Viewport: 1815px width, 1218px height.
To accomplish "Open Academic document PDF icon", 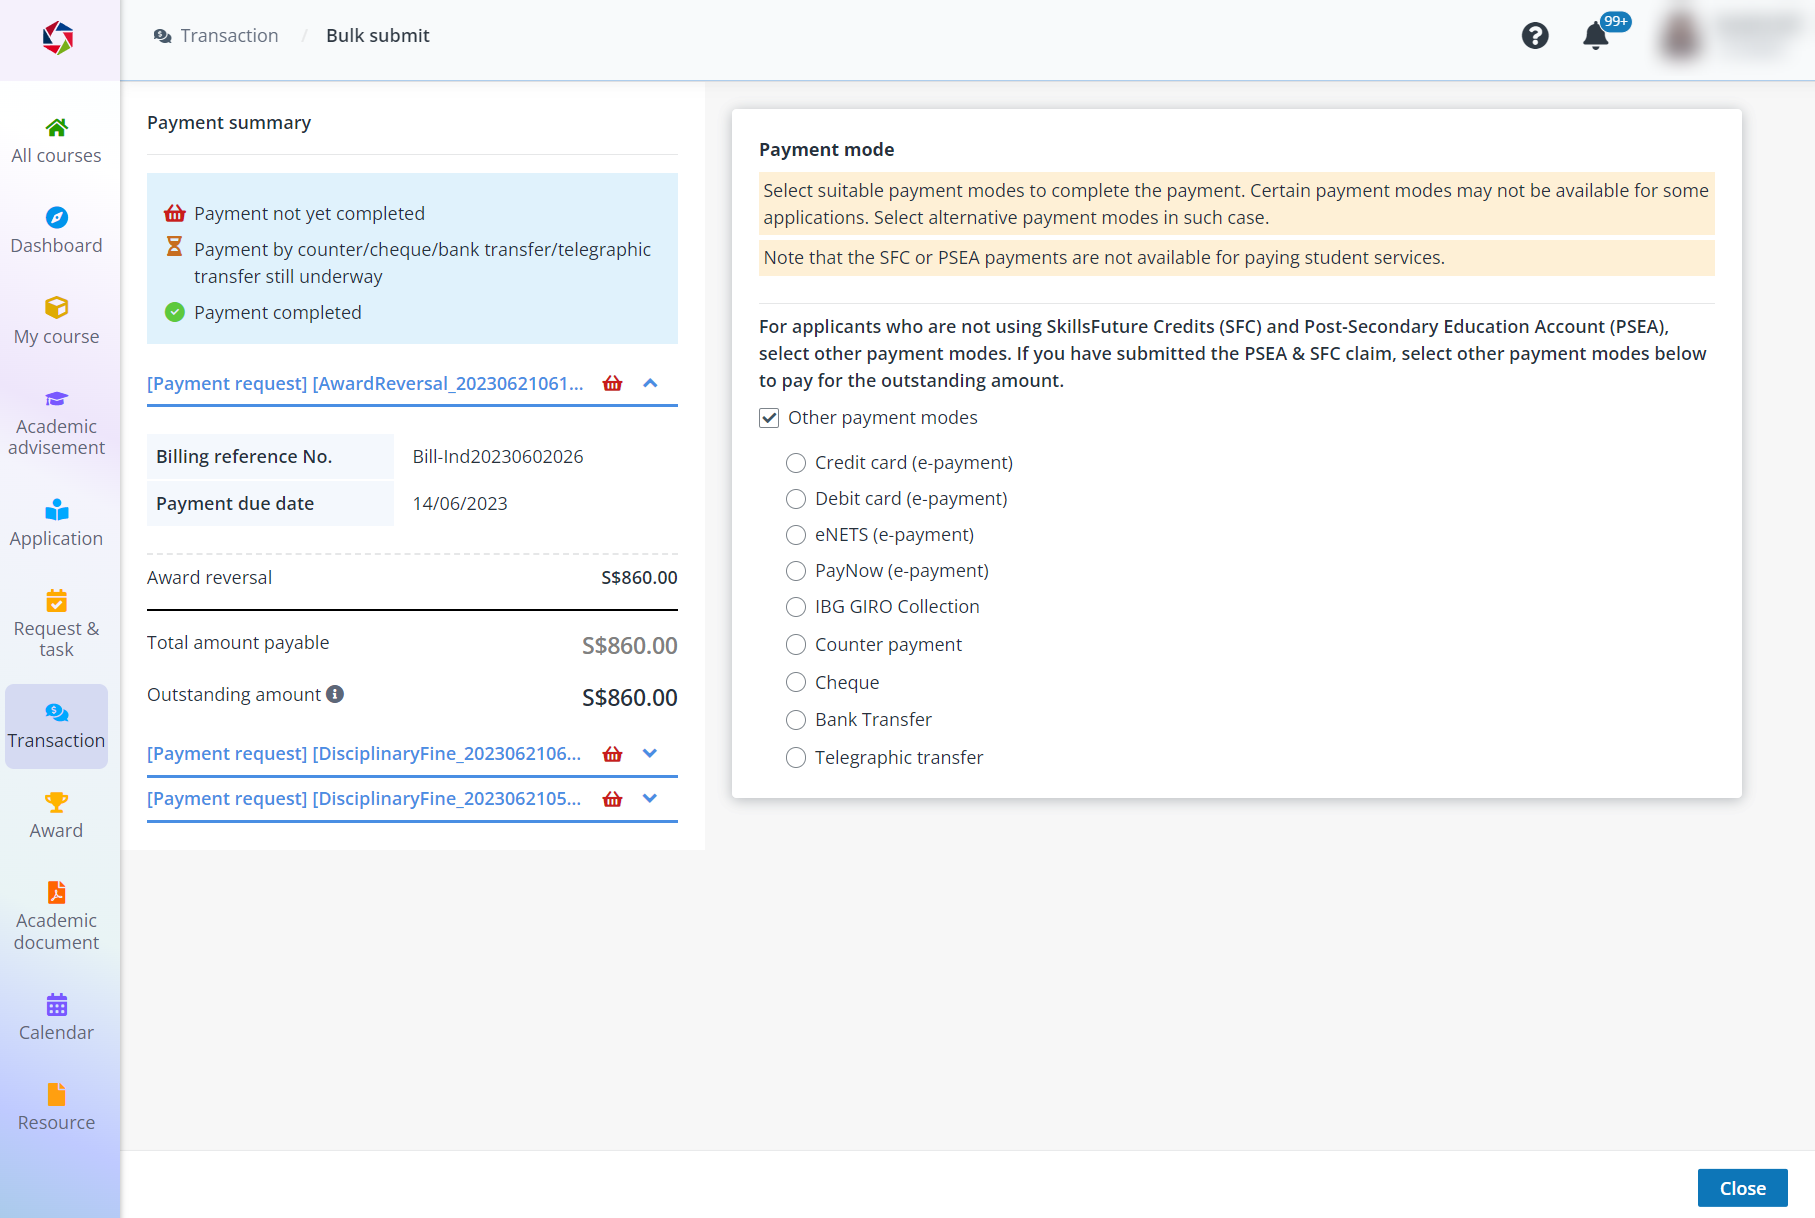I will [x=57, y=892].
